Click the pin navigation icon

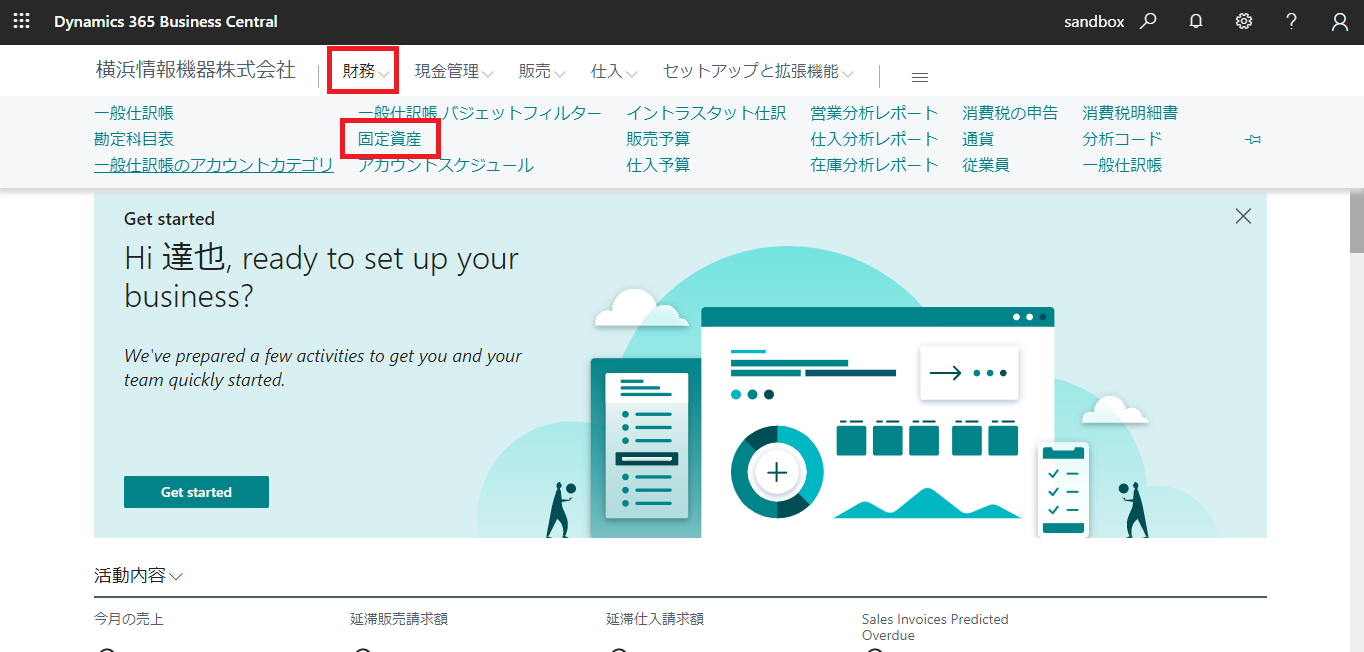1252,140
